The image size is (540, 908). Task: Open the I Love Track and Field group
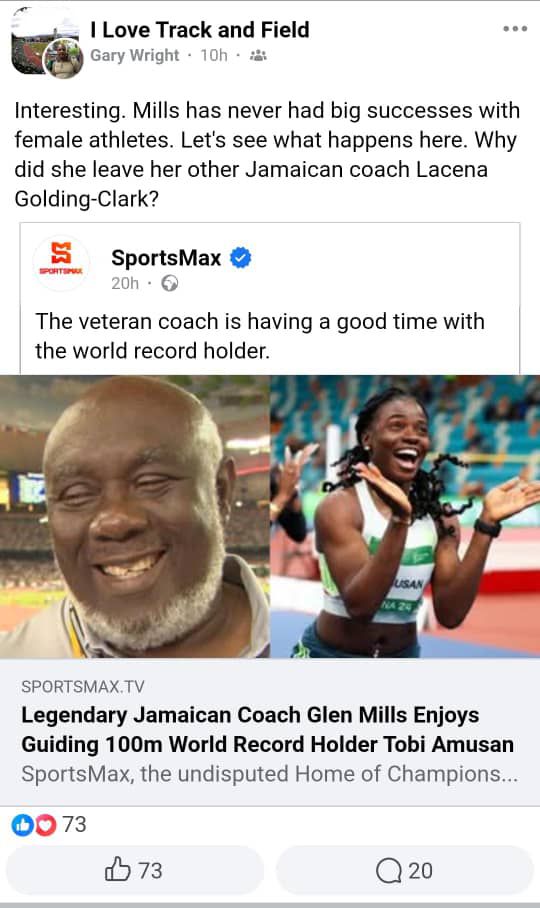tap(200, 30)
